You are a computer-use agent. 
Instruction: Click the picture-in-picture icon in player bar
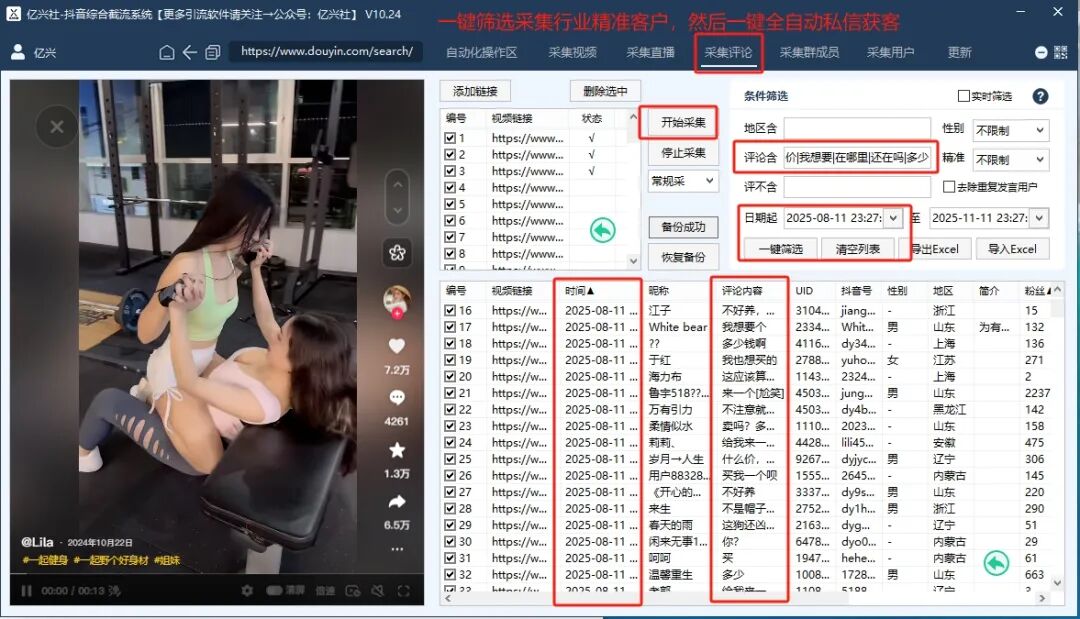point(353,591)
